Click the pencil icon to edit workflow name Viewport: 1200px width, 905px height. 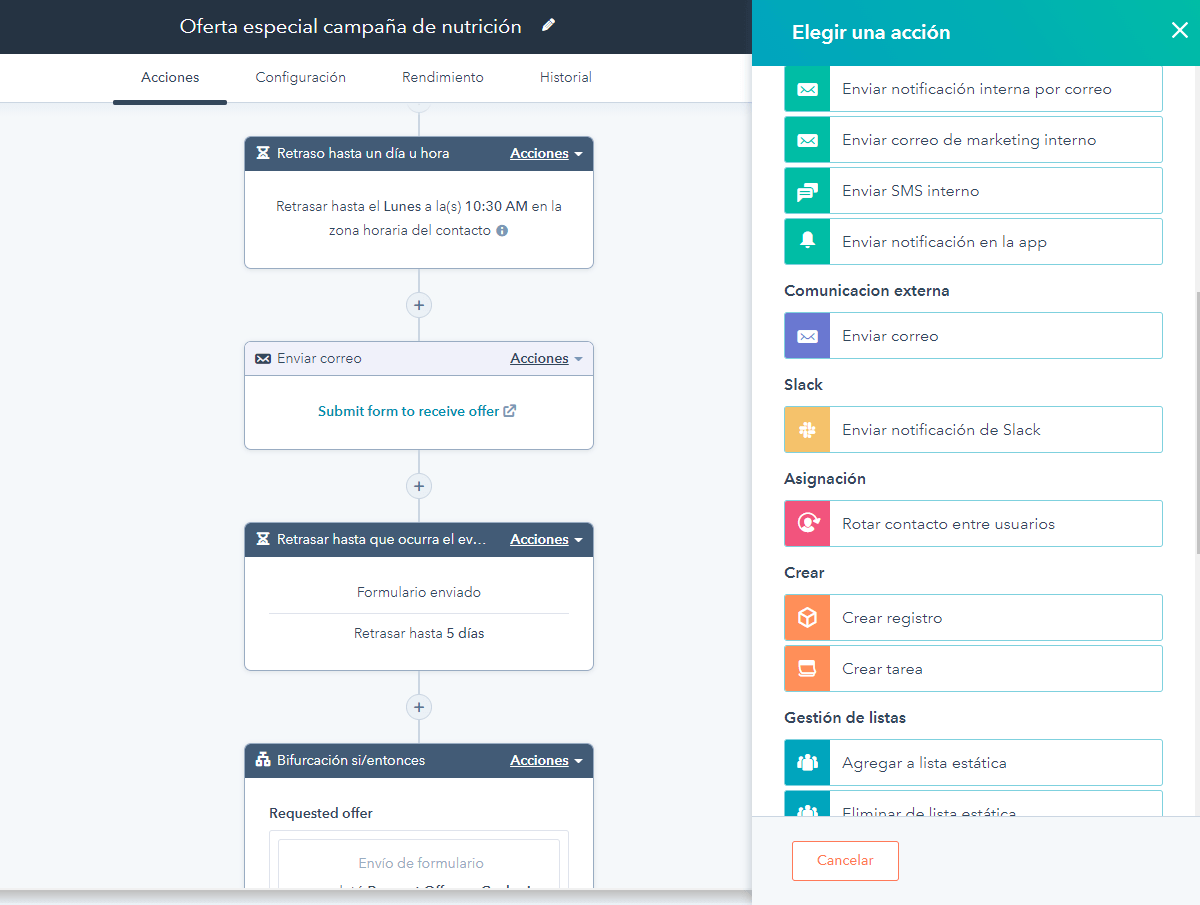tap(548, 26)
